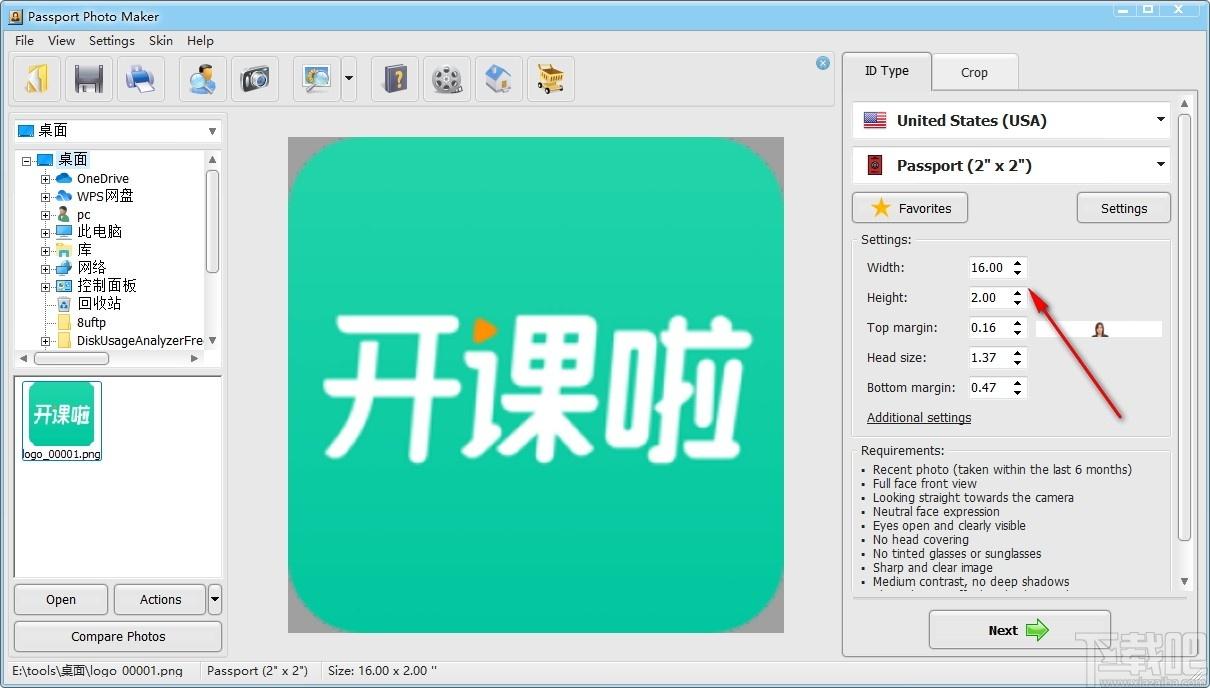Increase Width with the up stepper arrow
Screen dimensions: 1210x688
[x=1018, y=263]
